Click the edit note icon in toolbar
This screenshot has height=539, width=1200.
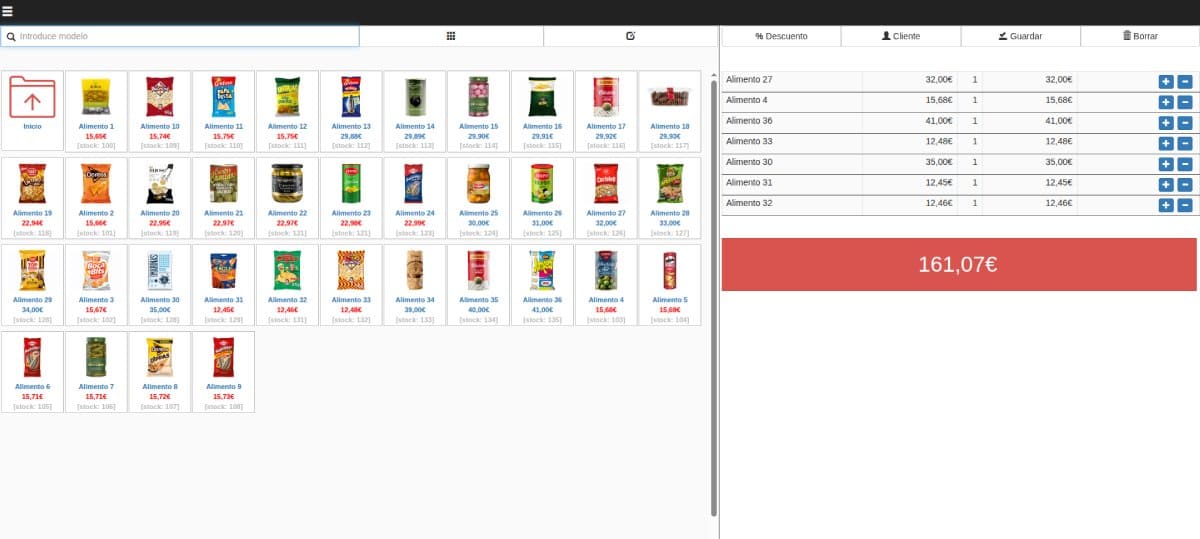point(630,36)
